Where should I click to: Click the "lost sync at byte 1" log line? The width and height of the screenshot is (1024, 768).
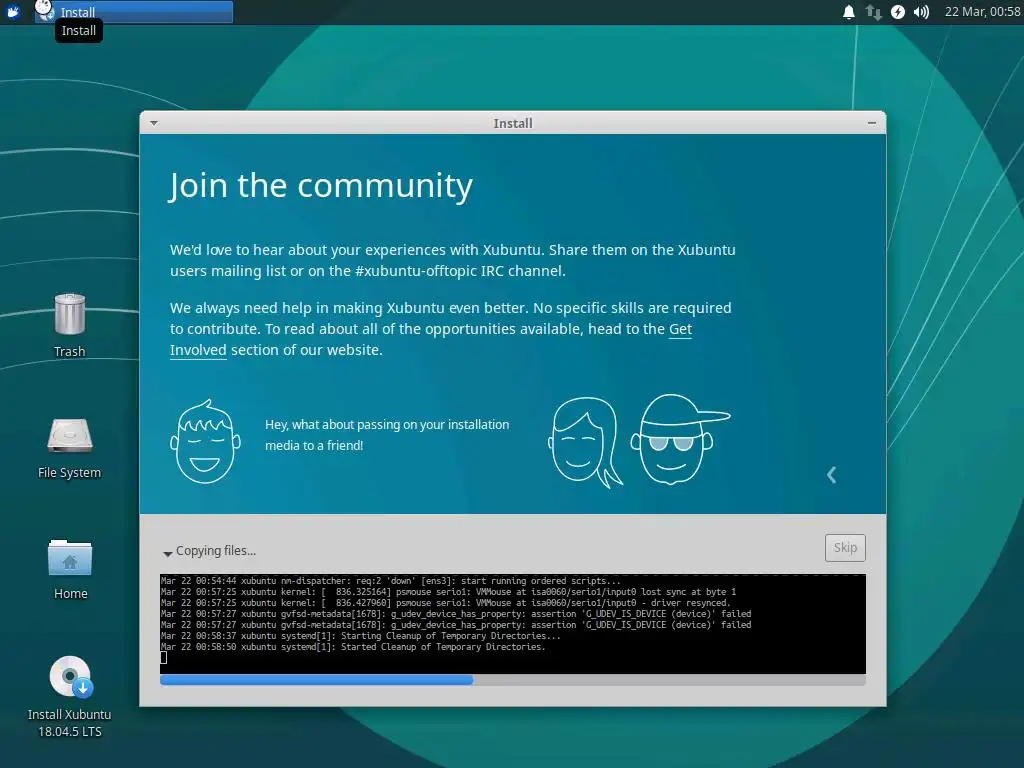[448, 592]
